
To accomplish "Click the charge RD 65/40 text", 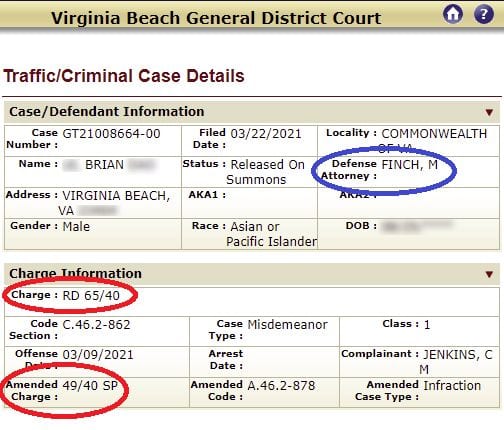I will (x=91, y=295).
